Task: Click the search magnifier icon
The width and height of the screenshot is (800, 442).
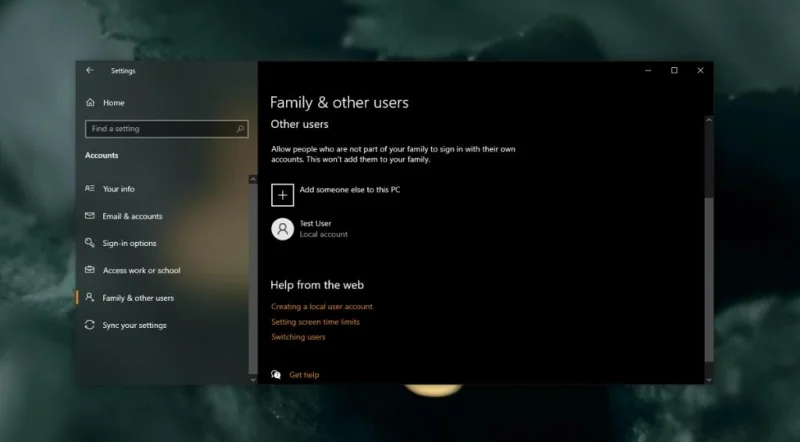Action: pos(240,129)
